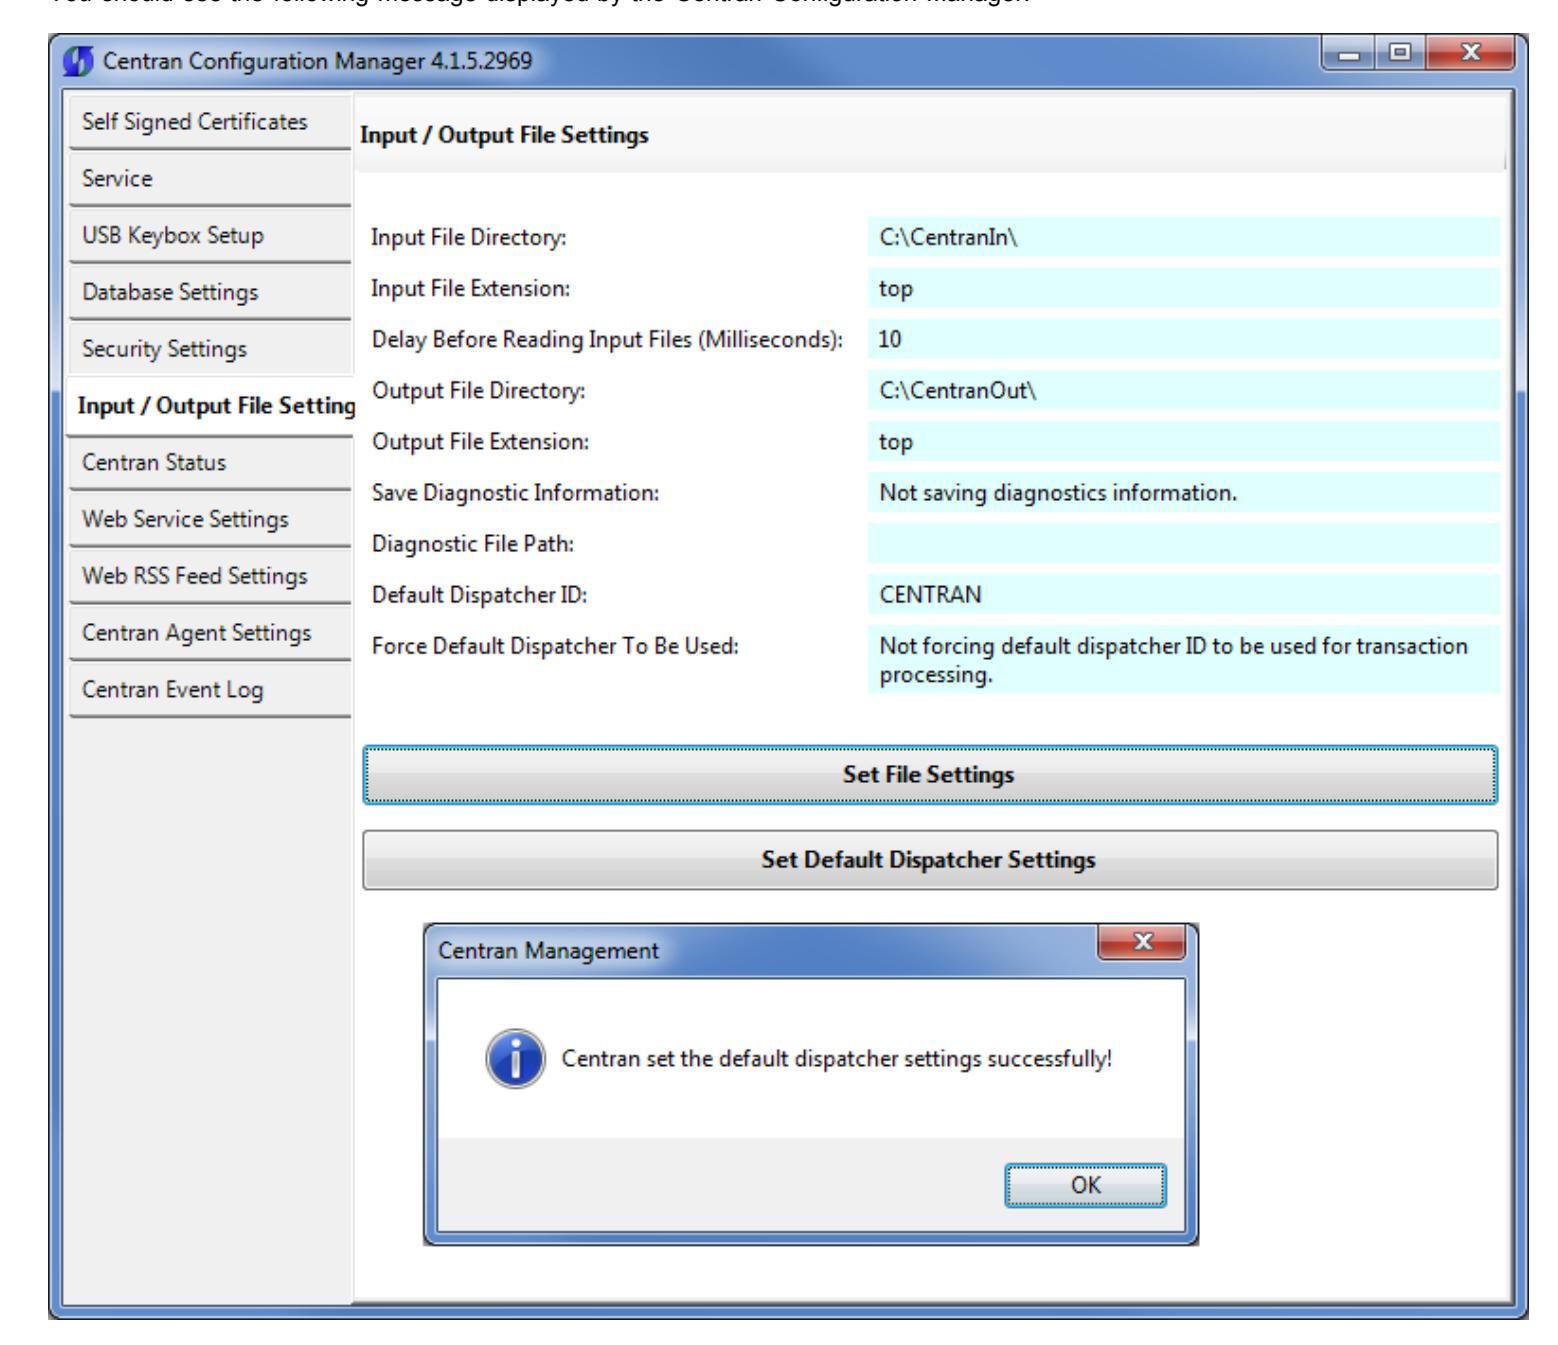Screen dimensions: 1558x1345
Task: Select the Input / Output File Settings tab
Action: point(211,406)
